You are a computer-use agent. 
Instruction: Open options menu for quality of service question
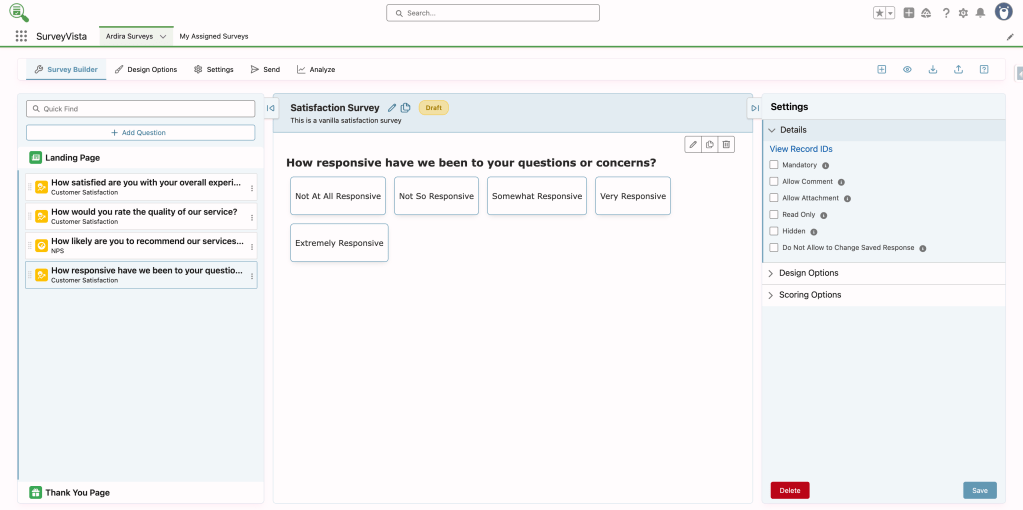[252, 217]
